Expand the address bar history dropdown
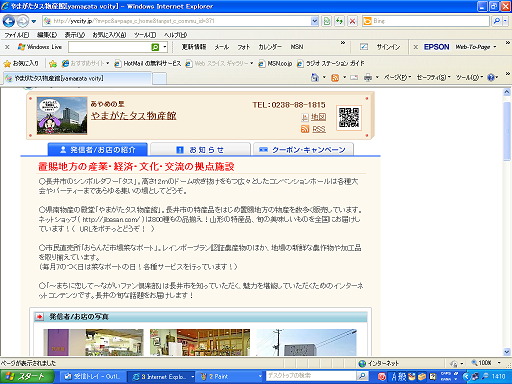The width and height of the screenshot is (512, 384). (315, 21)
